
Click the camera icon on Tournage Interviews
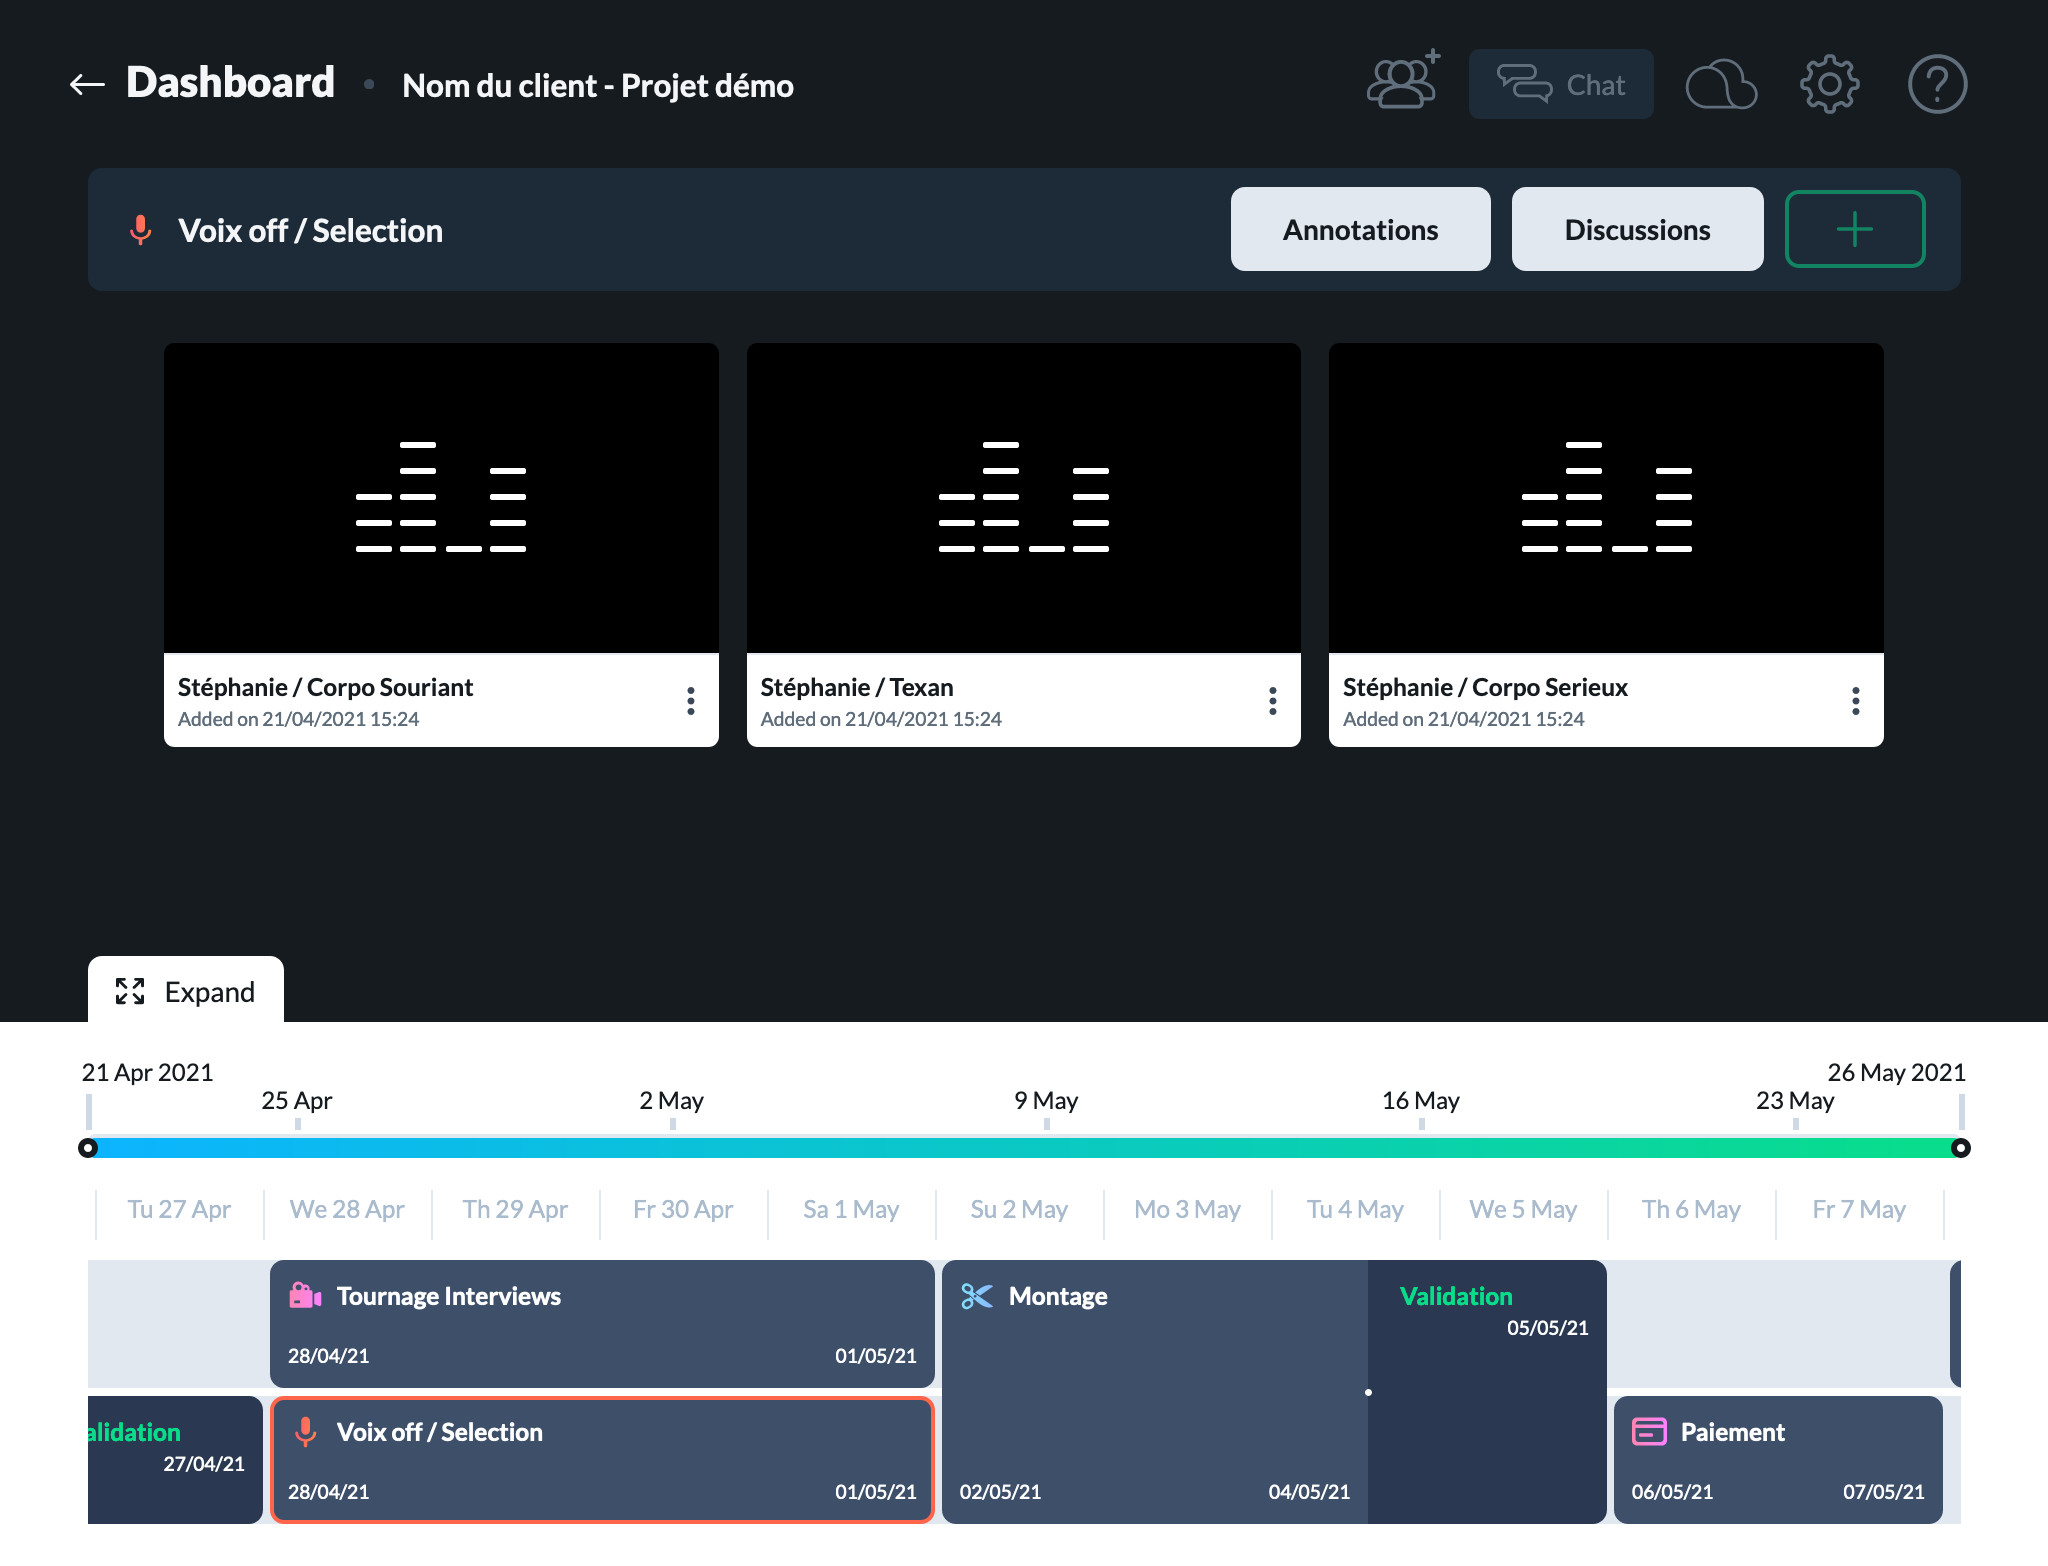click(305, 1296)
